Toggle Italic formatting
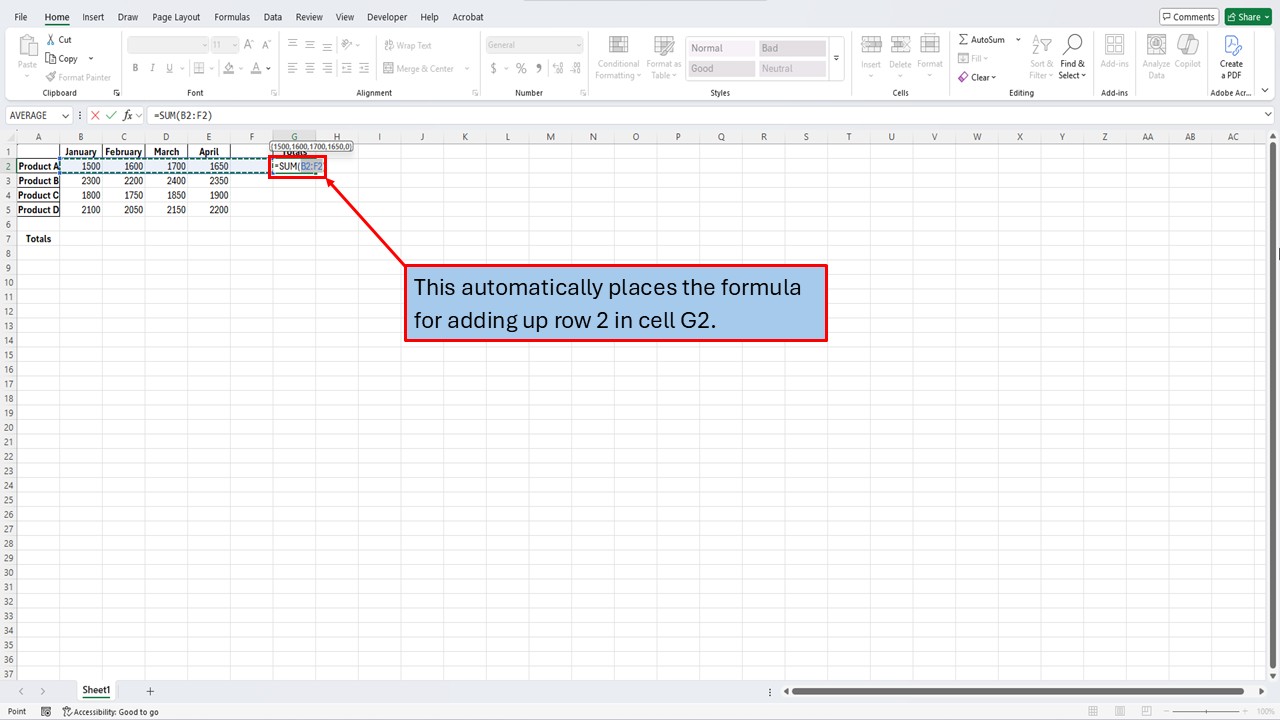 (x=150, y=67)
